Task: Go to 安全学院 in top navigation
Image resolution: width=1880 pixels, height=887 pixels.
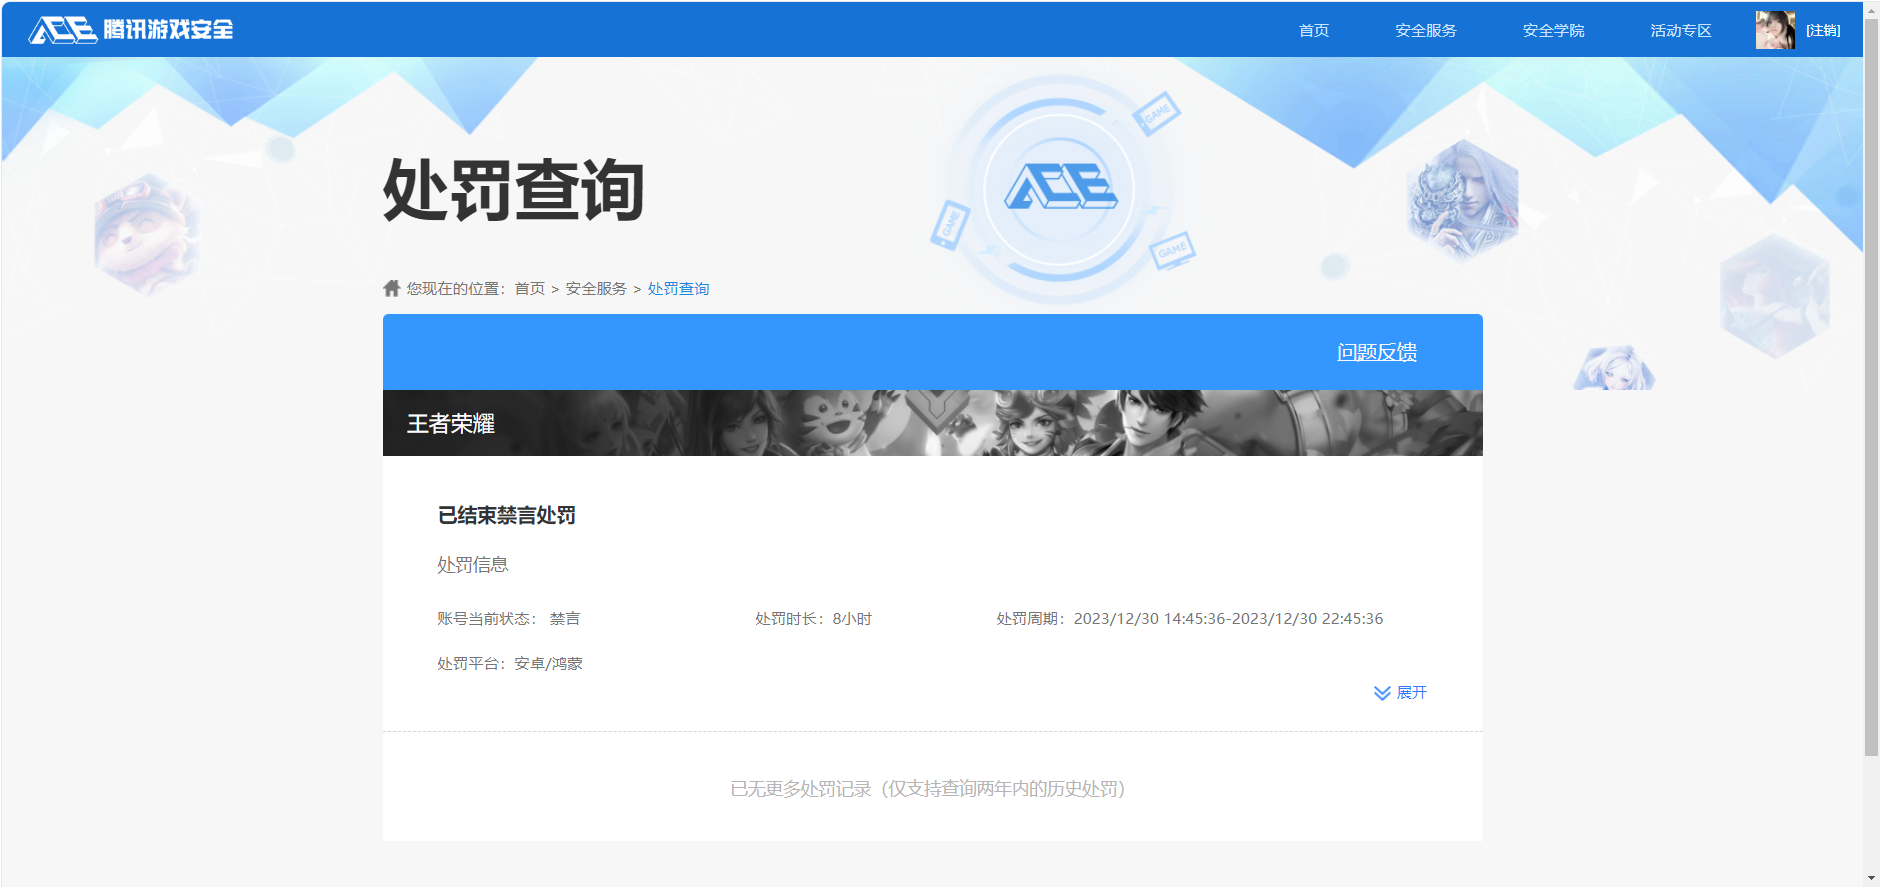Action: click(x=1553, y=30)
